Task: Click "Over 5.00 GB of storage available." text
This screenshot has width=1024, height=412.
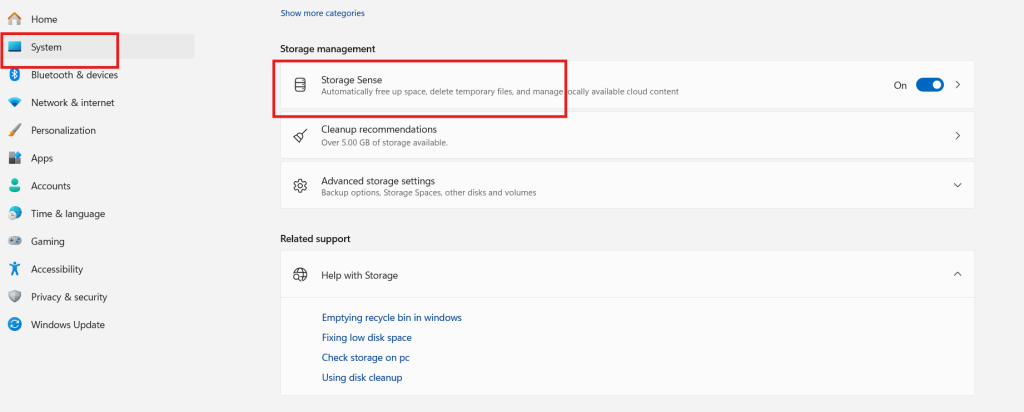Action: click(x=384, y=142)
